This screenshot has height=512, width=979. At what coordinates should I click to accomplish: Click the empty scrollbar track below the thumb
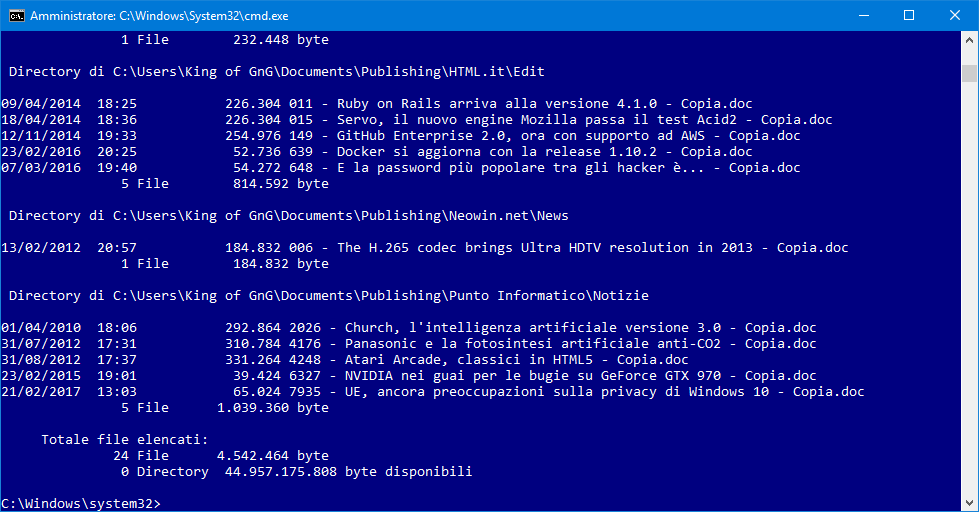[969, 300]
